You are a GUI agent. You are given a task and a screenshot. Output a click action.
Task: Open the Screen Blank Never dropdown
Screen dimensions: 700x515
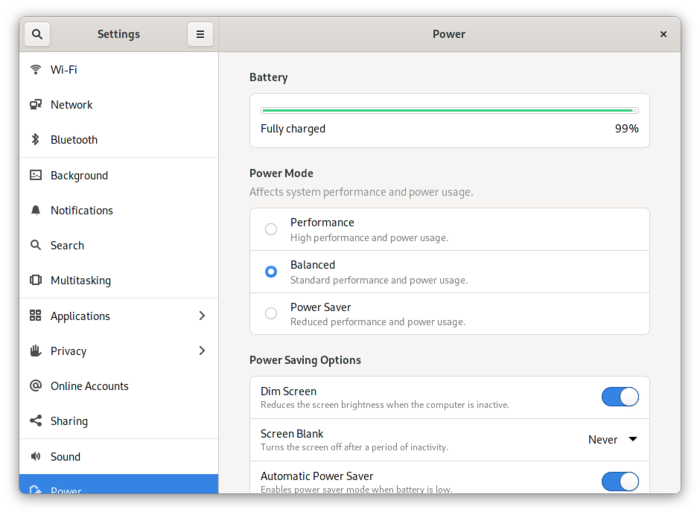pyautogui.click(x=612, y=440)
